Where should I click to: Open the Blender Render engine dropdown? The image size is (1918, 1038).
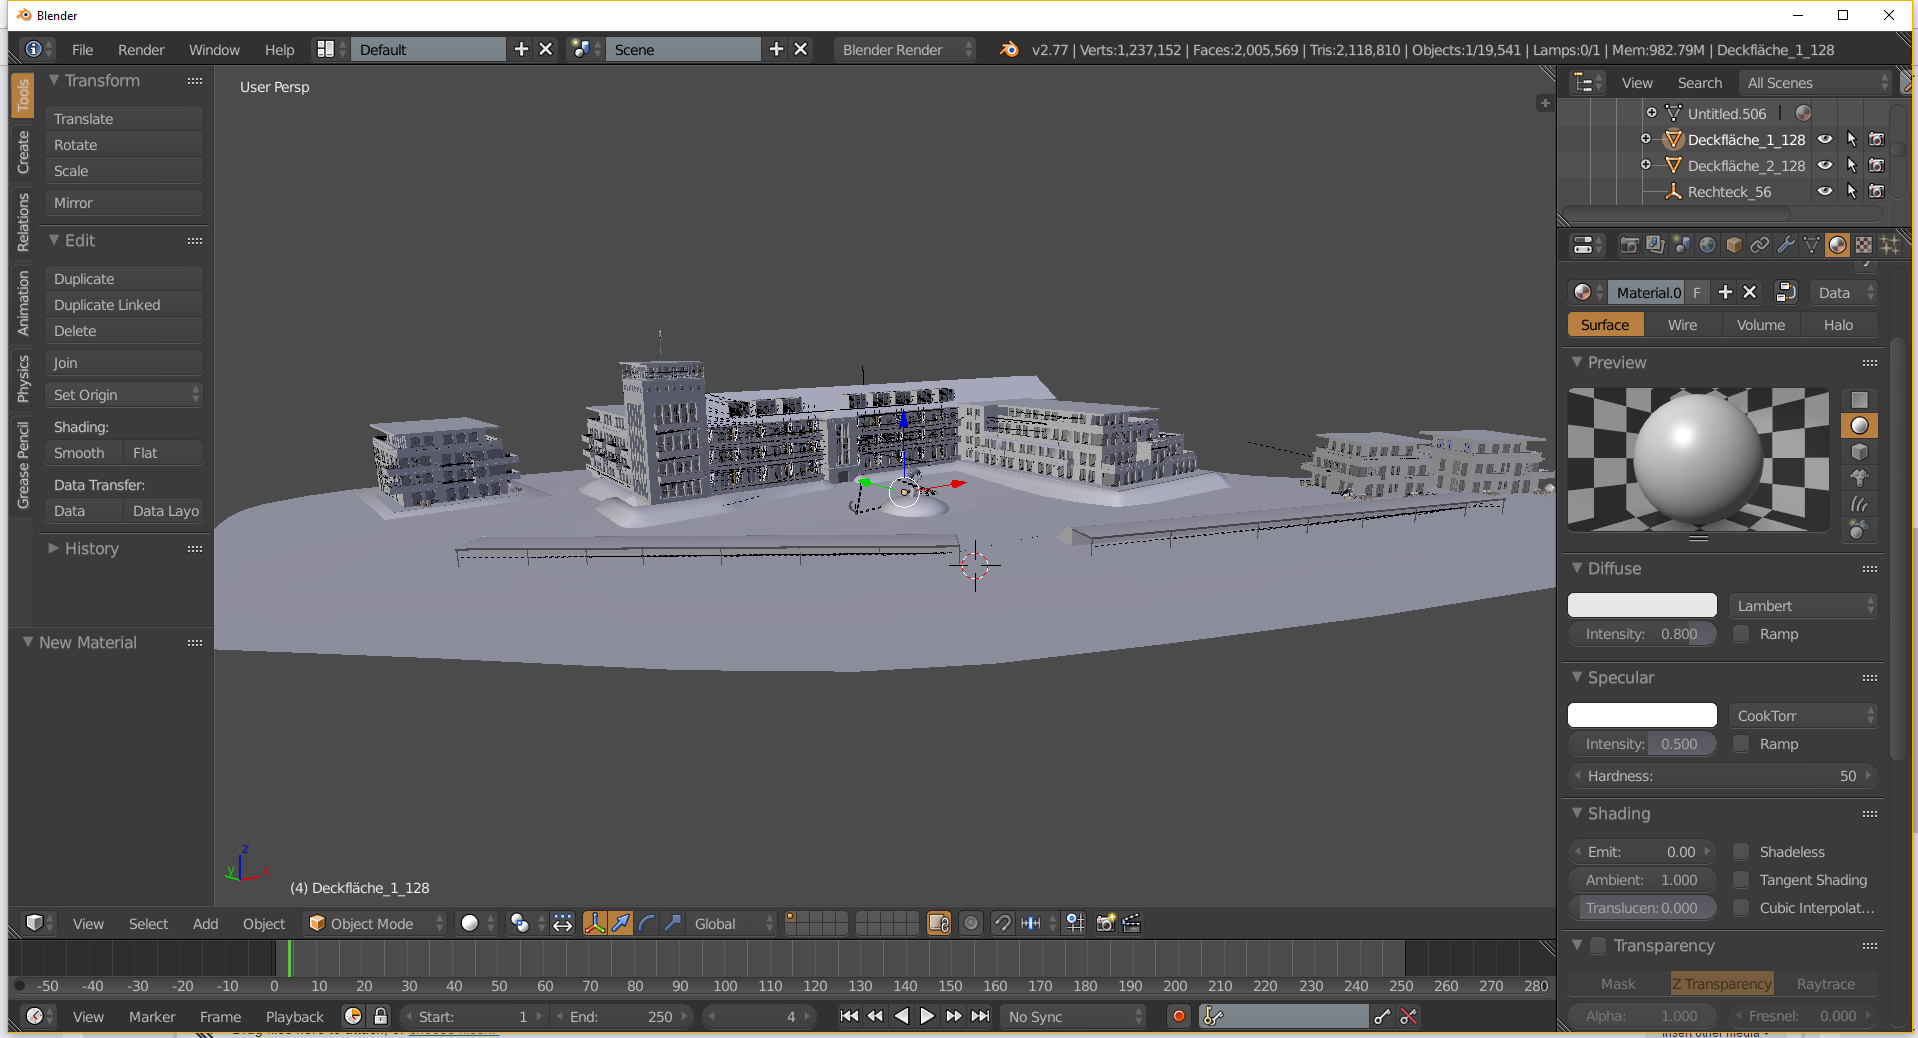(906, 49)
